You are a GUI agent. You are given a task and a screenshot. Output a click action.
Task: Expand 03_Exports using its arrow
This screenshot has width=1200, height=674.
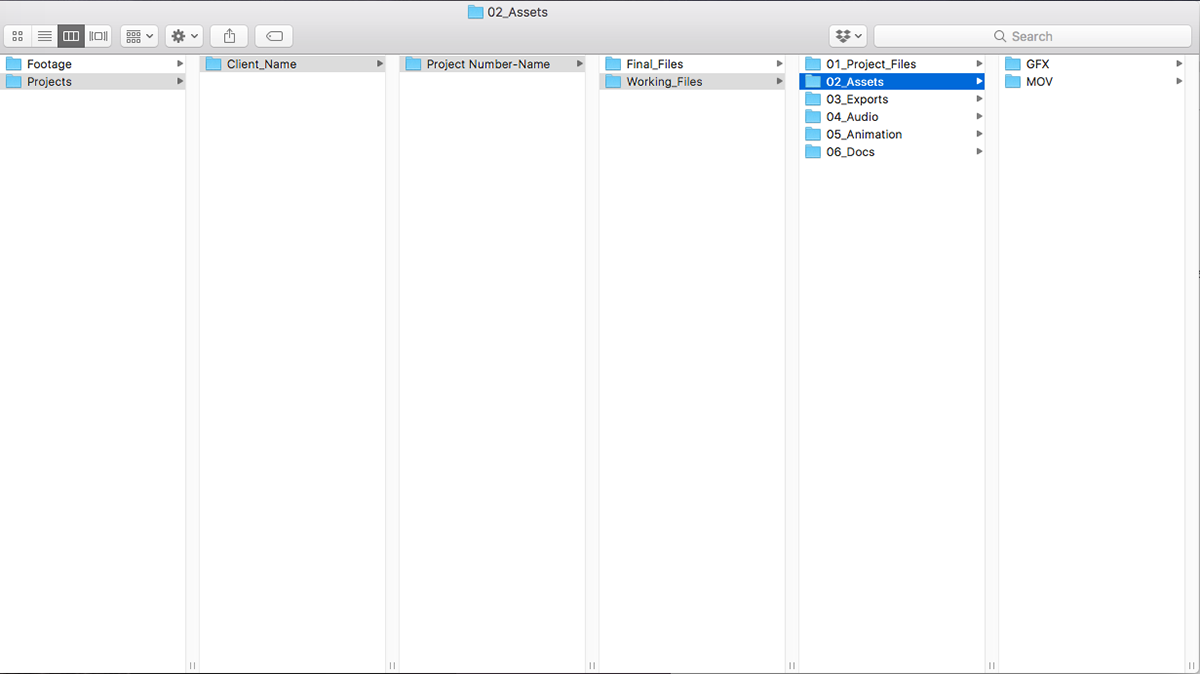pos(980,99)
